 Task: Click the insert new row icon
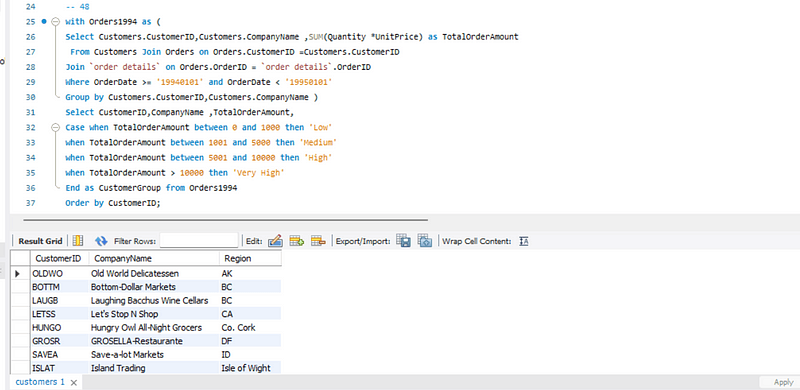pyautogui.click(x=296, y=241)
